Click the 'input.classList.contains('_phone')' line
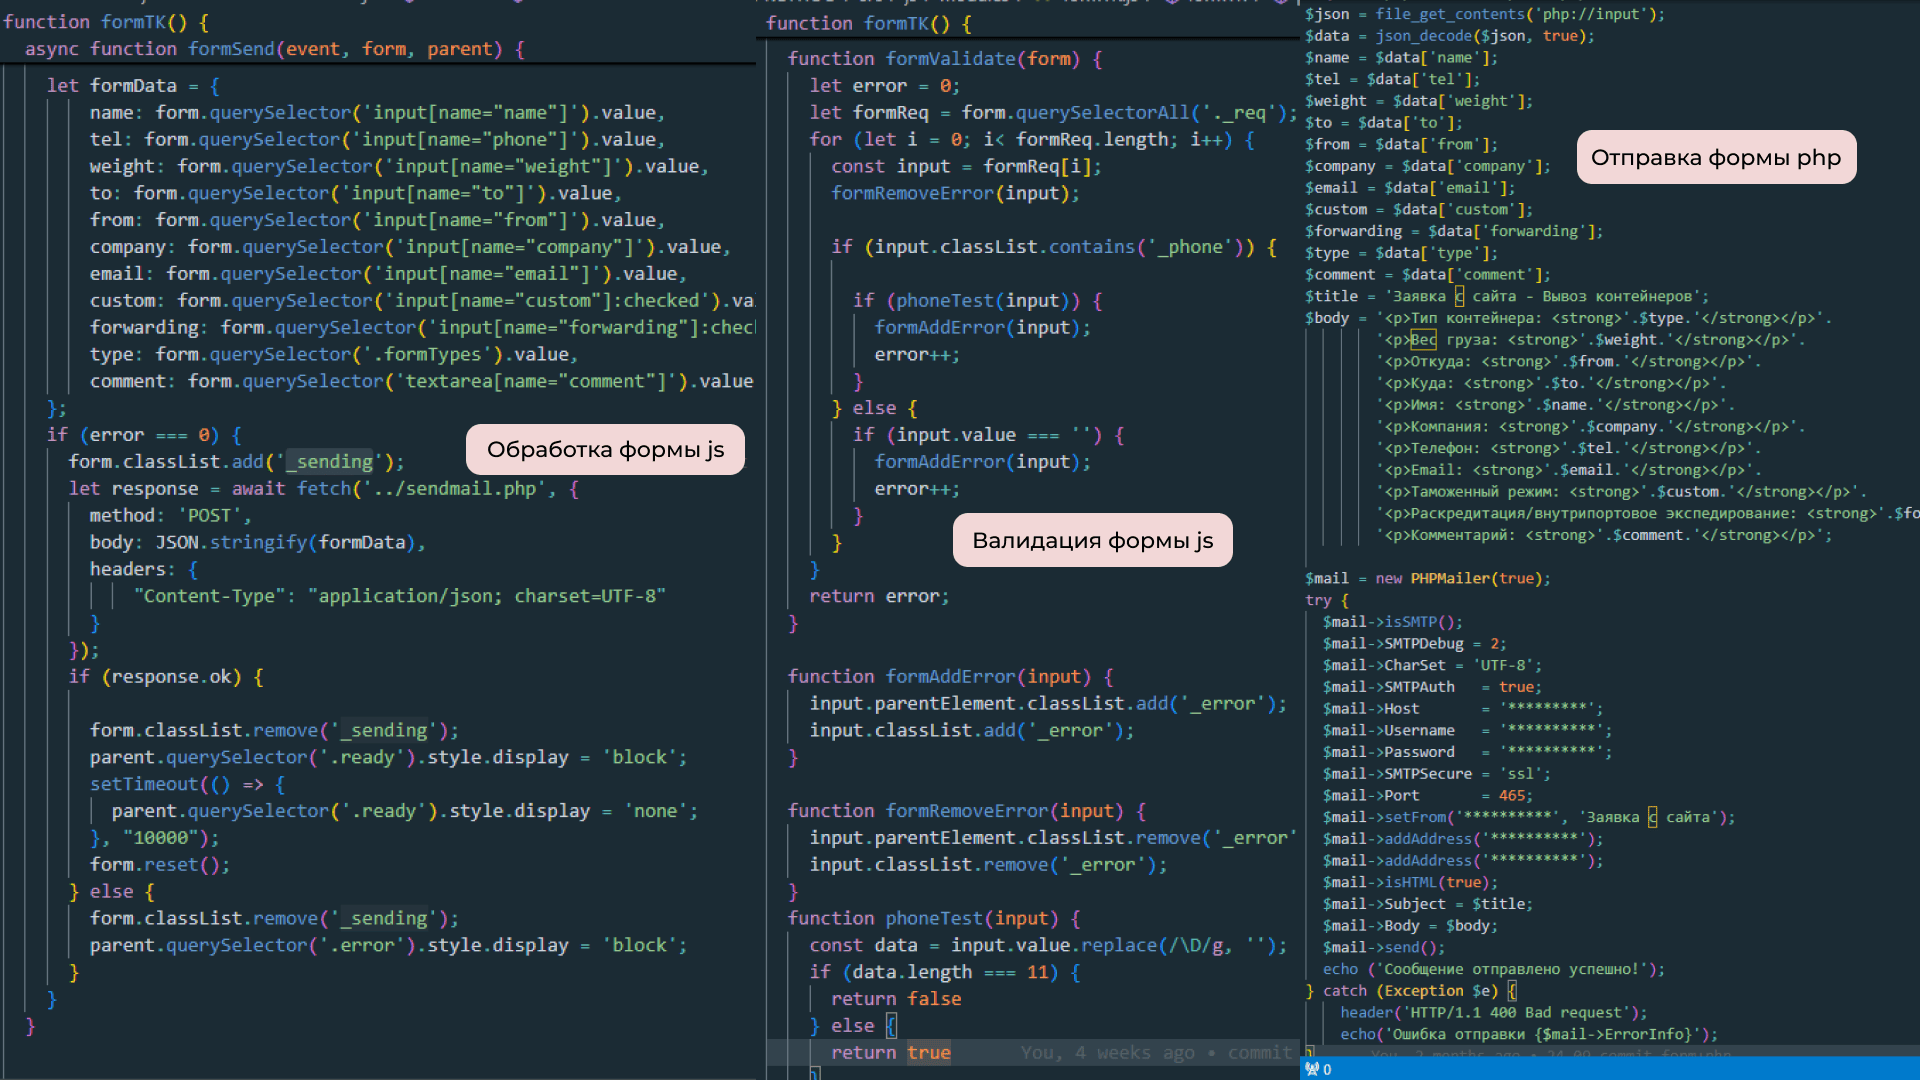Viewport: 1920px width, 1080px height. pos(1054,247)
